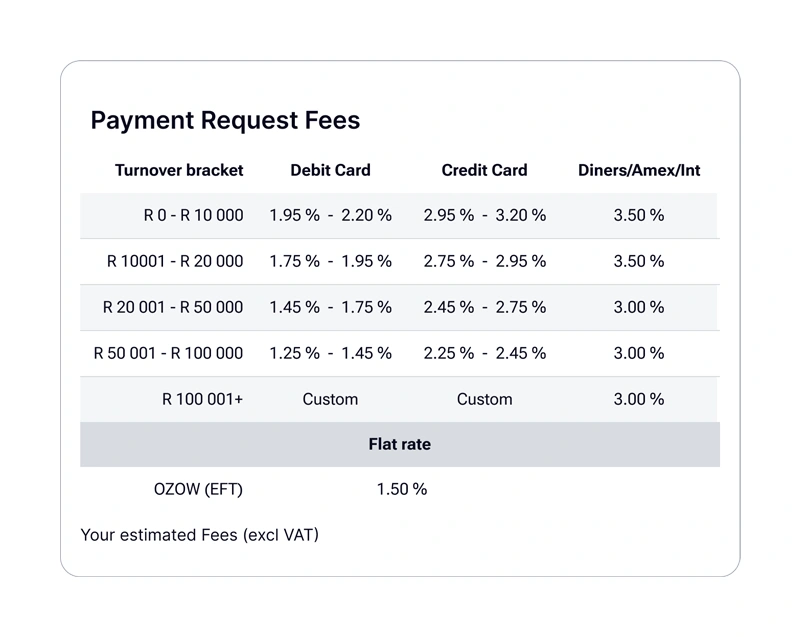Click the Debit Card column header
This screenshot has width=800, height=637.
tap(330, 170)
